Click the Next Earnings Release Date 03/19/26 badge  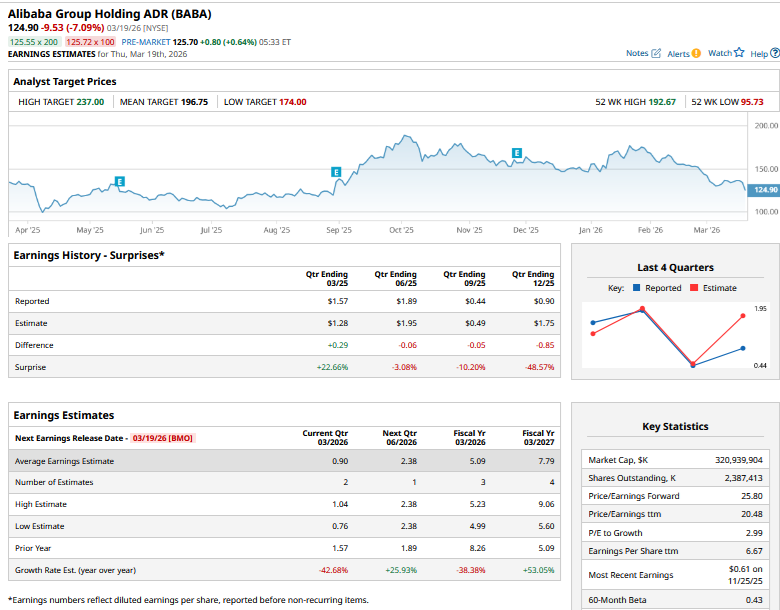(162, 438)
